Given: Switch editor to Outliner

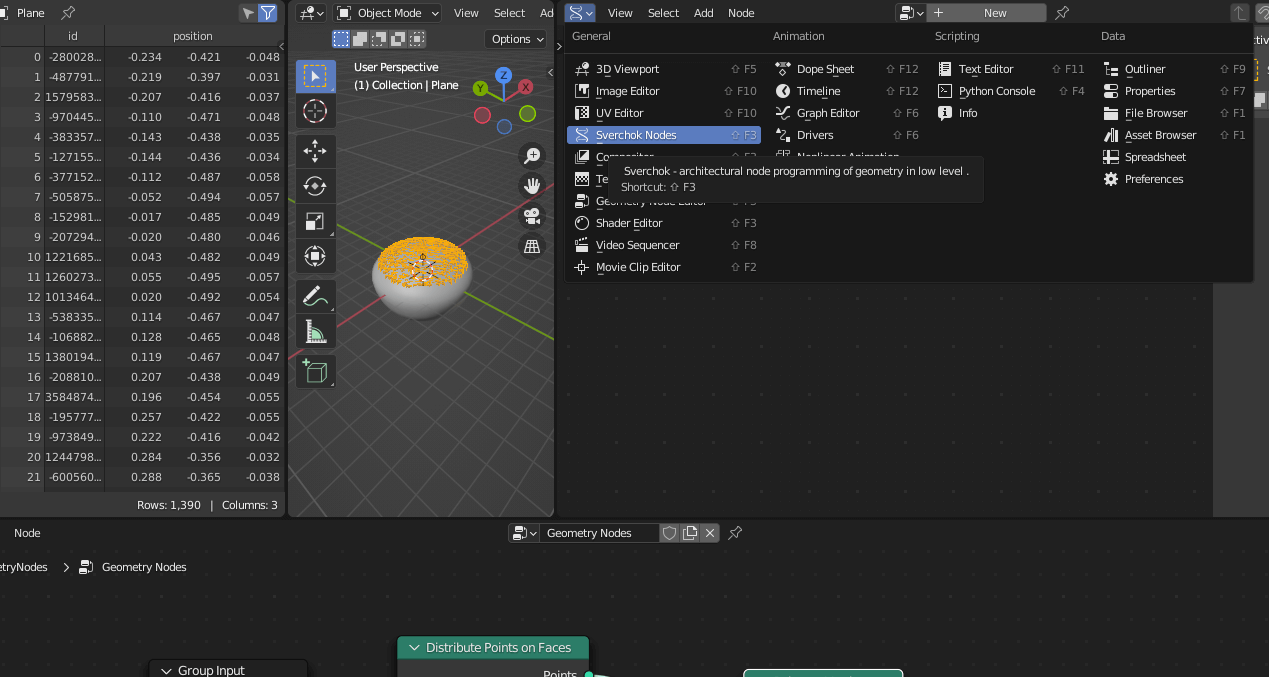Looking at the screenshot, I should click(x=1174, y=69).
